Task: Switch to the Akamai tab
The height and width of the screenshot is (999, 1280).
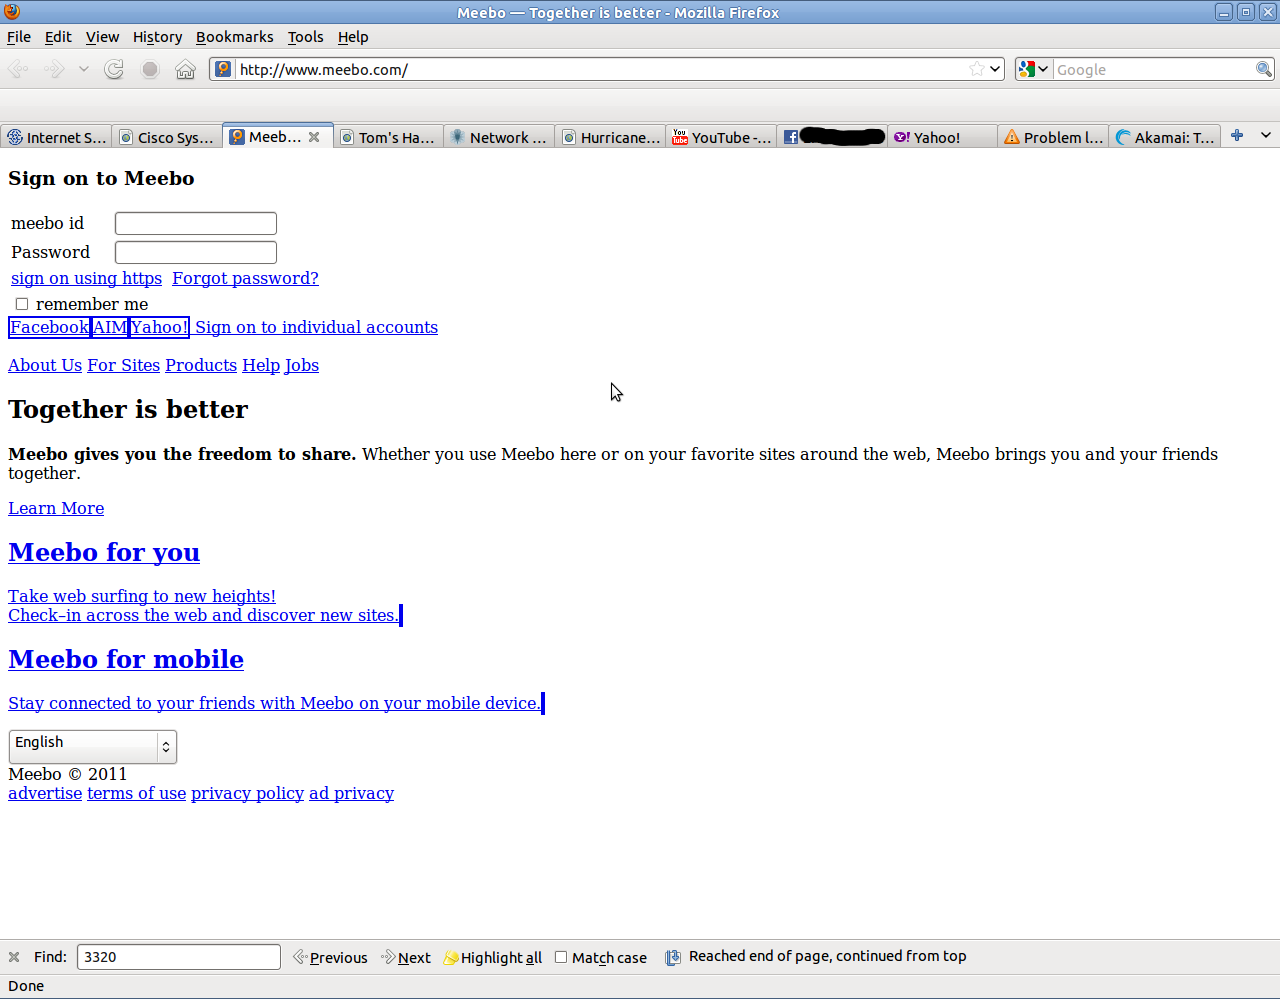Action: click(1165, 137)
